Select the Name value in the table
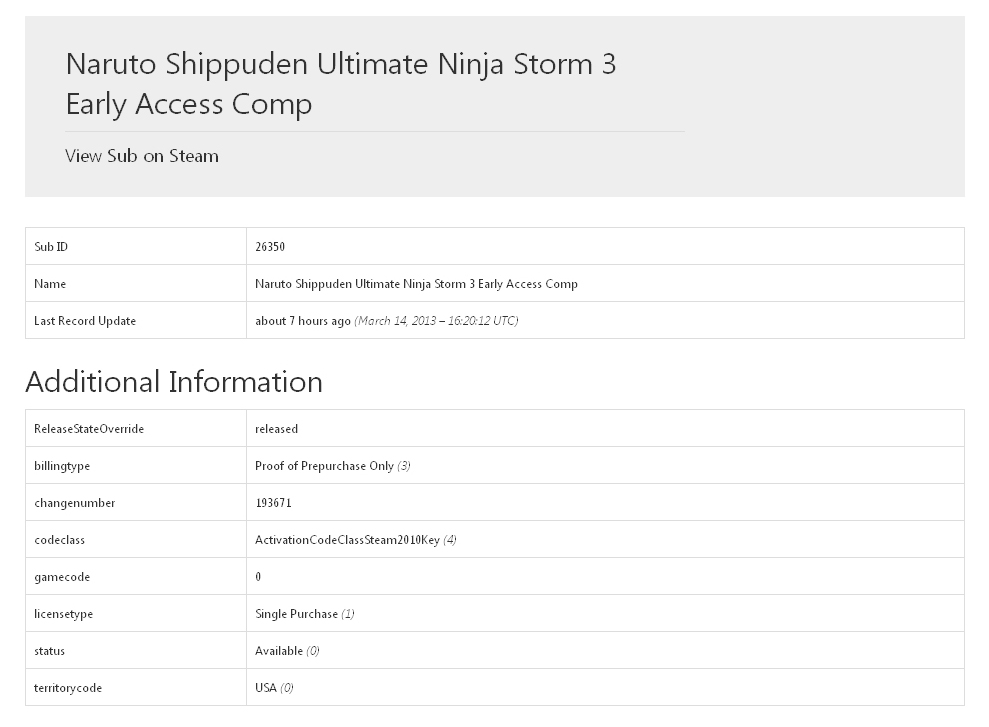The width and height of the screenshot is (989, 727). click(416, 284)
